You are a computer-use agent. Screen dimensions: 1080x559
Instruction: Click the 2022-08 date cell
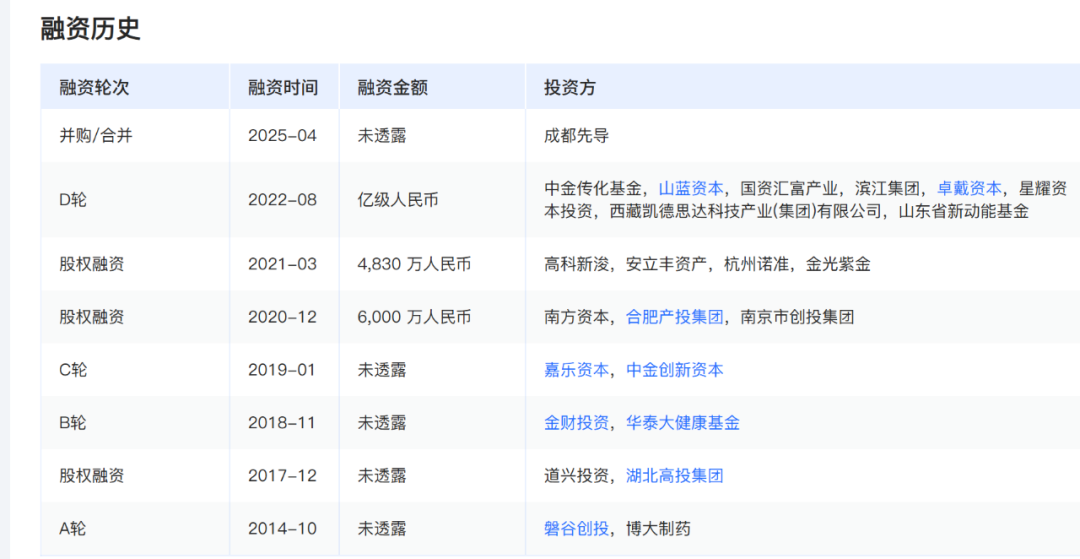(x=282, y=200)
